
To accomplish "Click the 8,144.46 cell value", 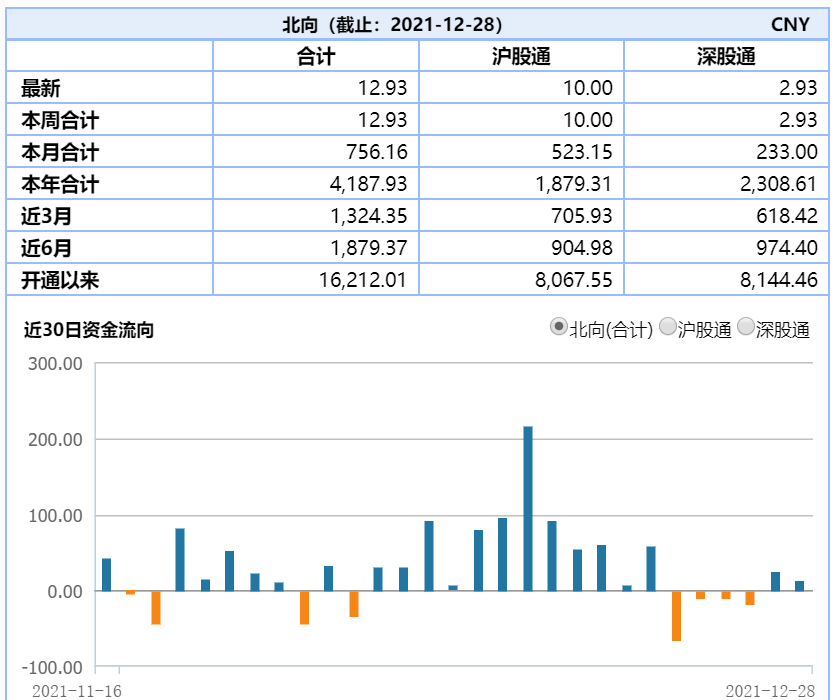I will [779, 280].
